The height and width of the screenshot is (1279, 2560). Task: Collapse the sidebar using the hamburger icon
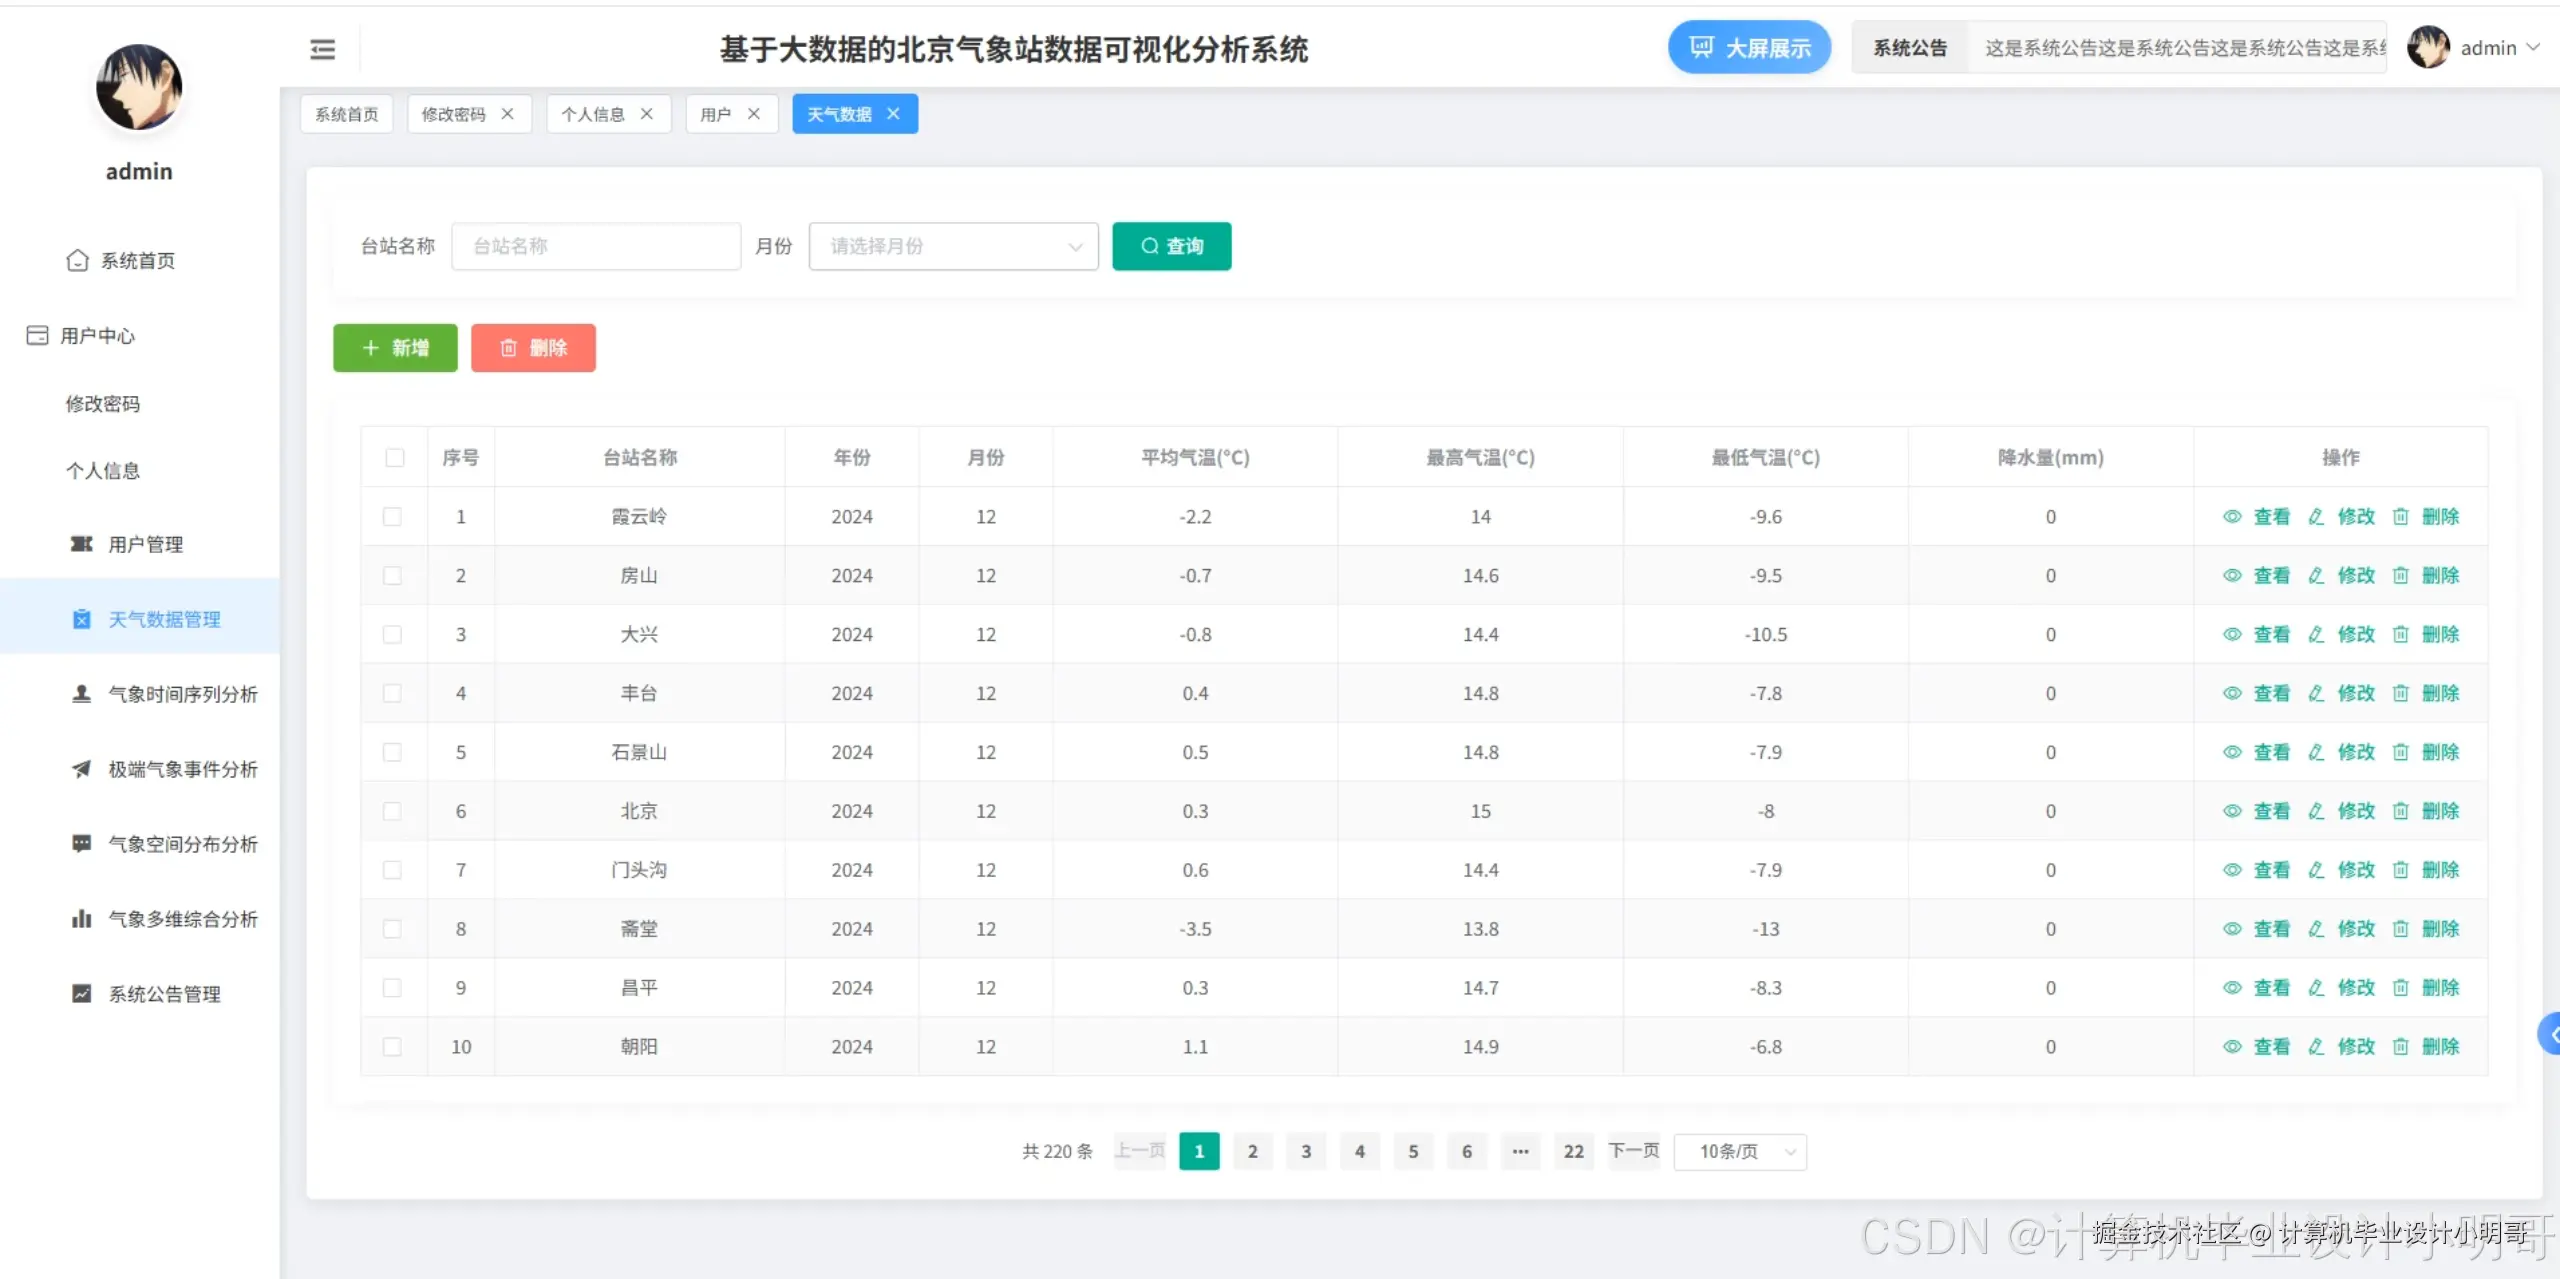(x=322, y=49)
